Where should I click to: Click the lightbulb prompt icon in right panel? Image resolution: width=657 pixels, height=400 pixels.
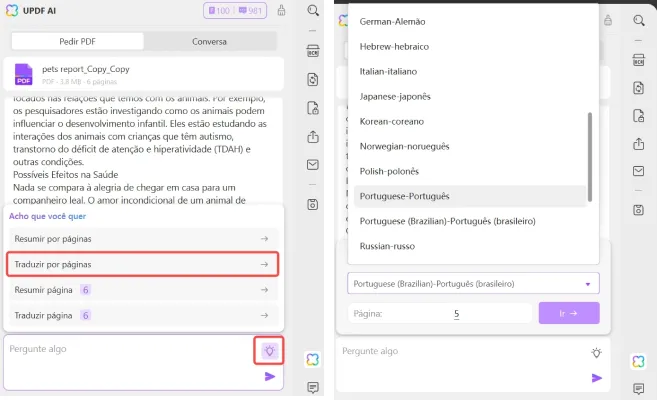pyautogui.click(x=596, y=353)
